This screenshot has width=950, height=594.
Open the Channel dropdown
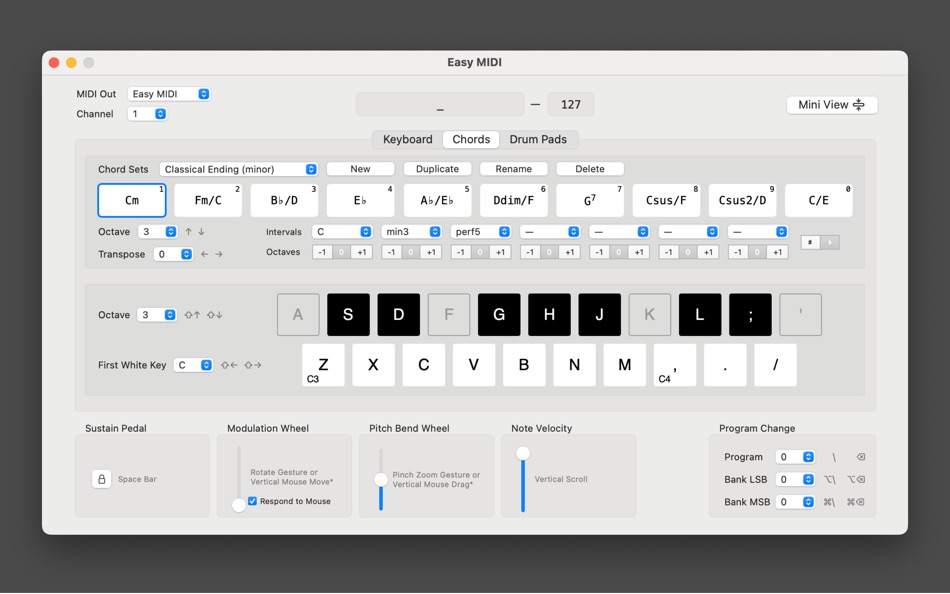point(147,114)
